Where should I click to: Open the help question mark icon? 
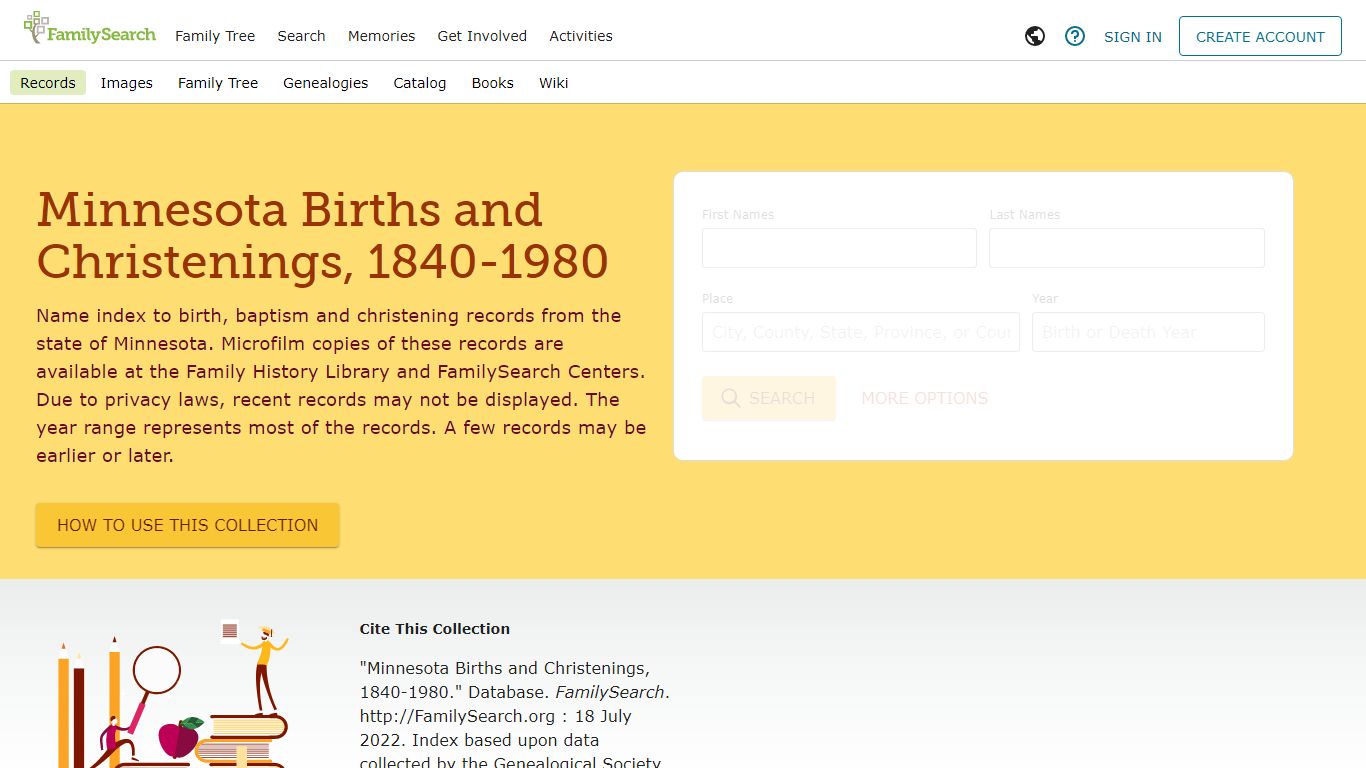tap(1075, 36)
